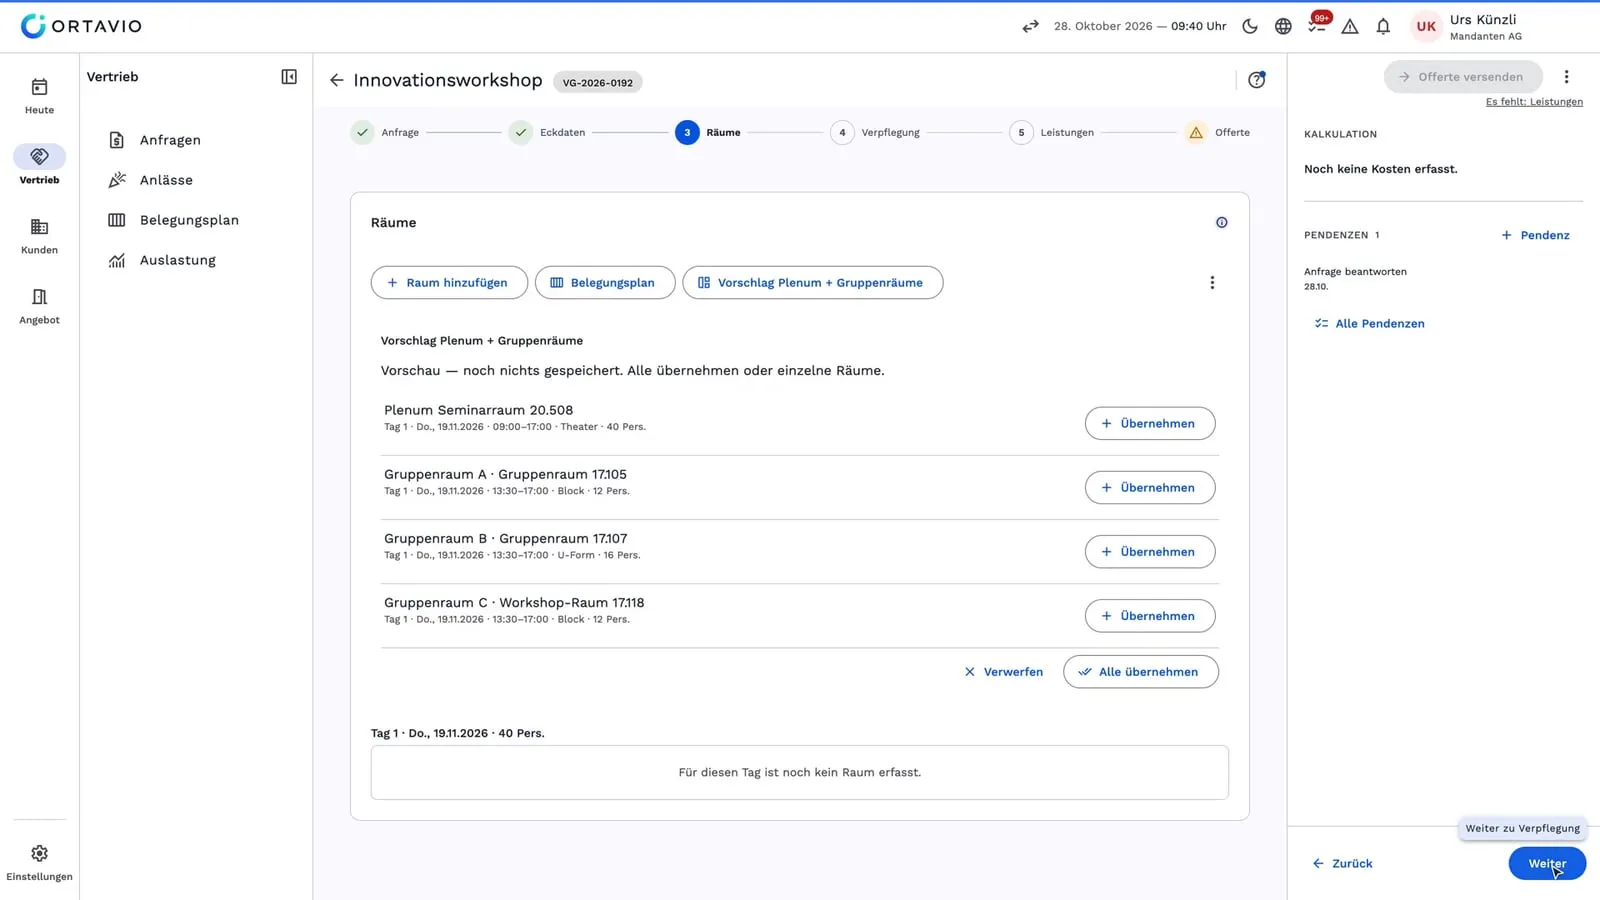Click Vorschlag Plenum + Gruppenräume button
The height and width of the screenshot is (900, 1600).
pyautogui.click(x=812, y=283)
